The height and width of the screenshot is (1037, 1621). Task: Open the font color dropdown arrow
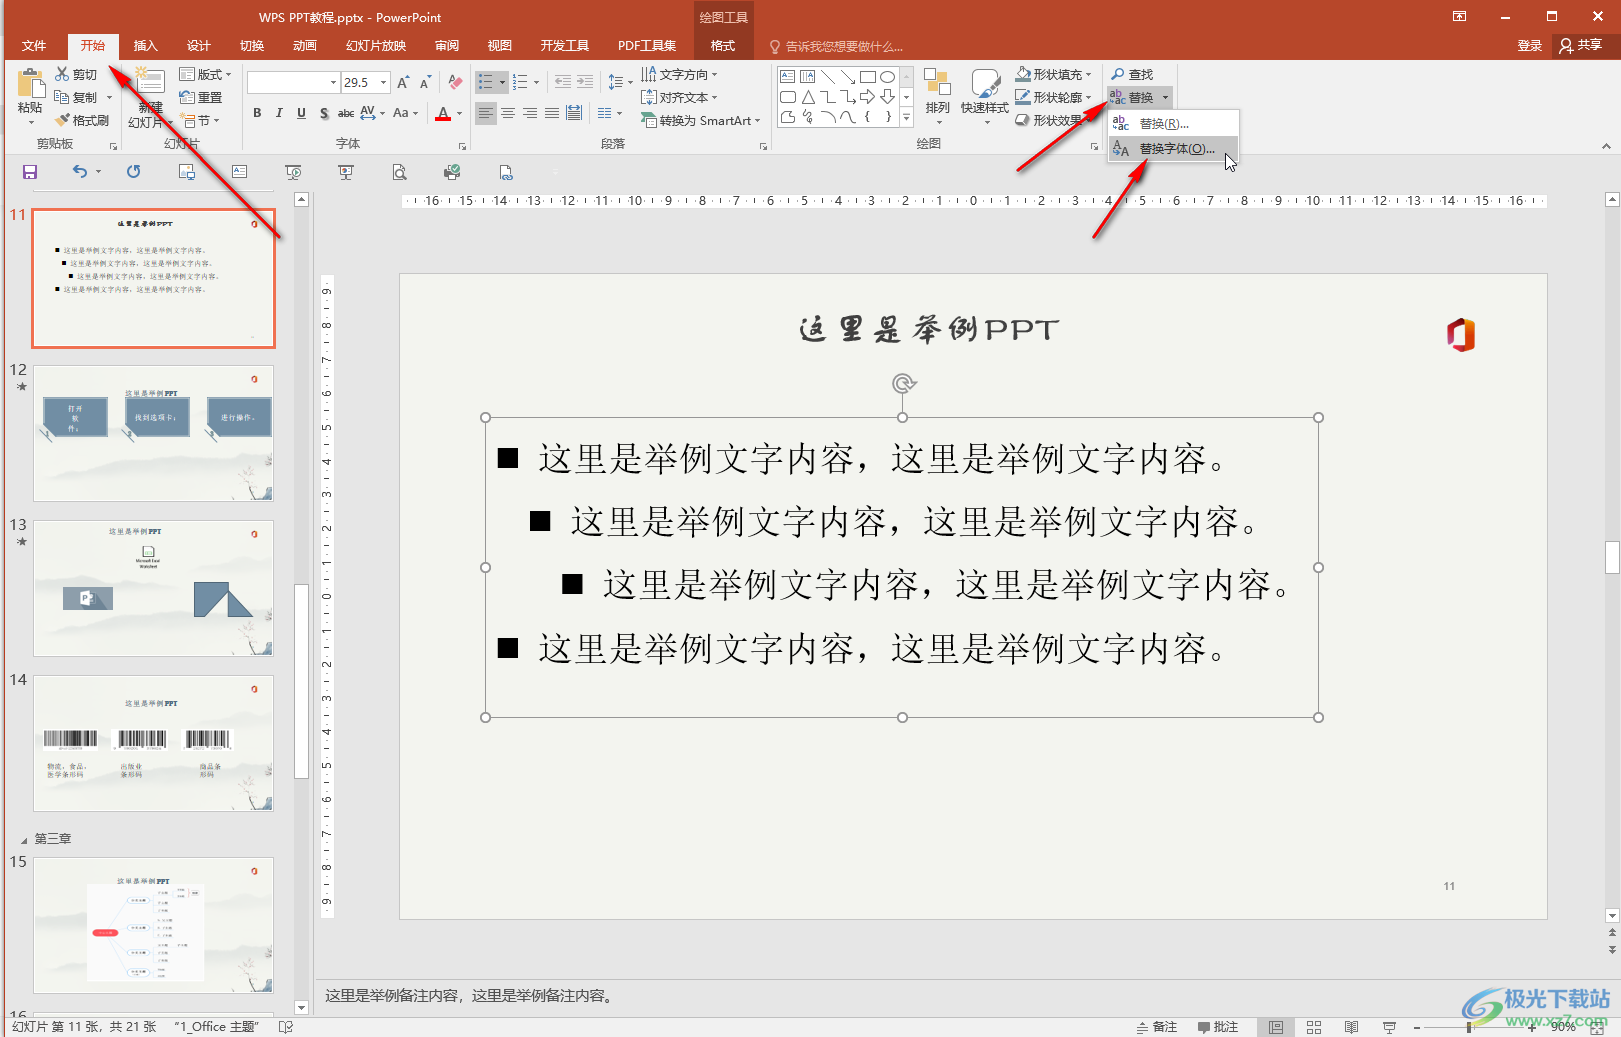point(460,113)
